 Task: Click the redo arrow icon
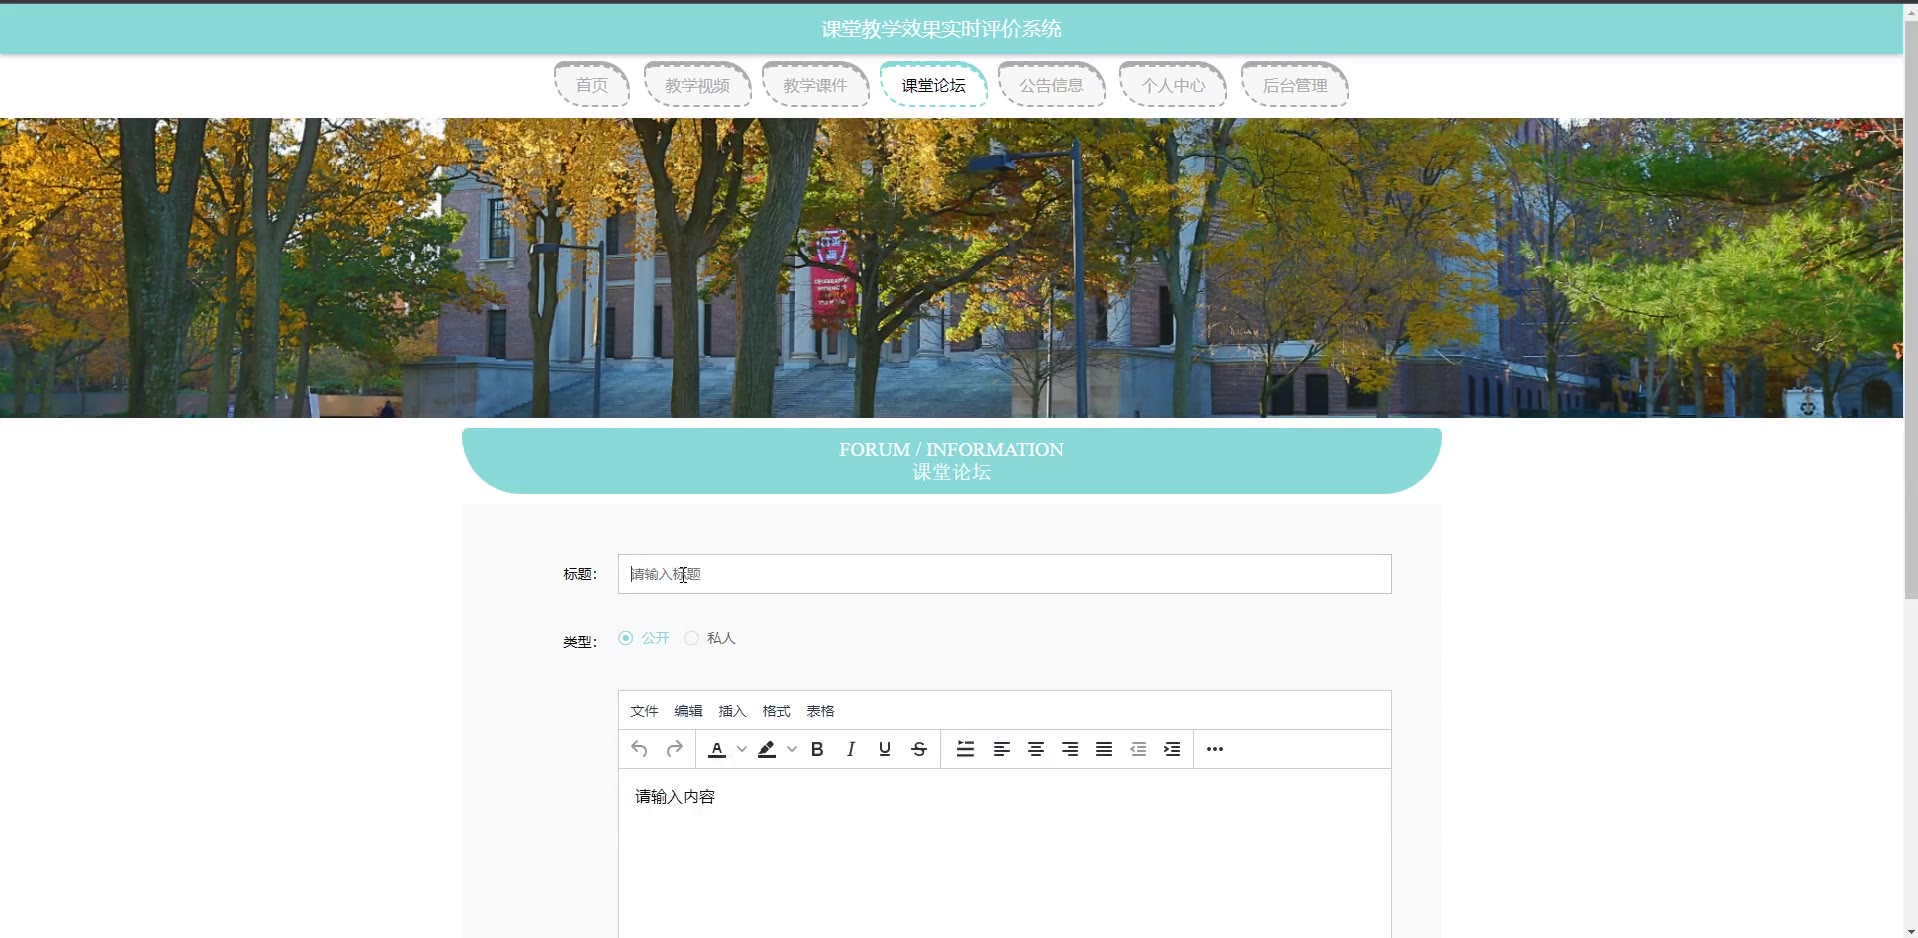(675, 749)
